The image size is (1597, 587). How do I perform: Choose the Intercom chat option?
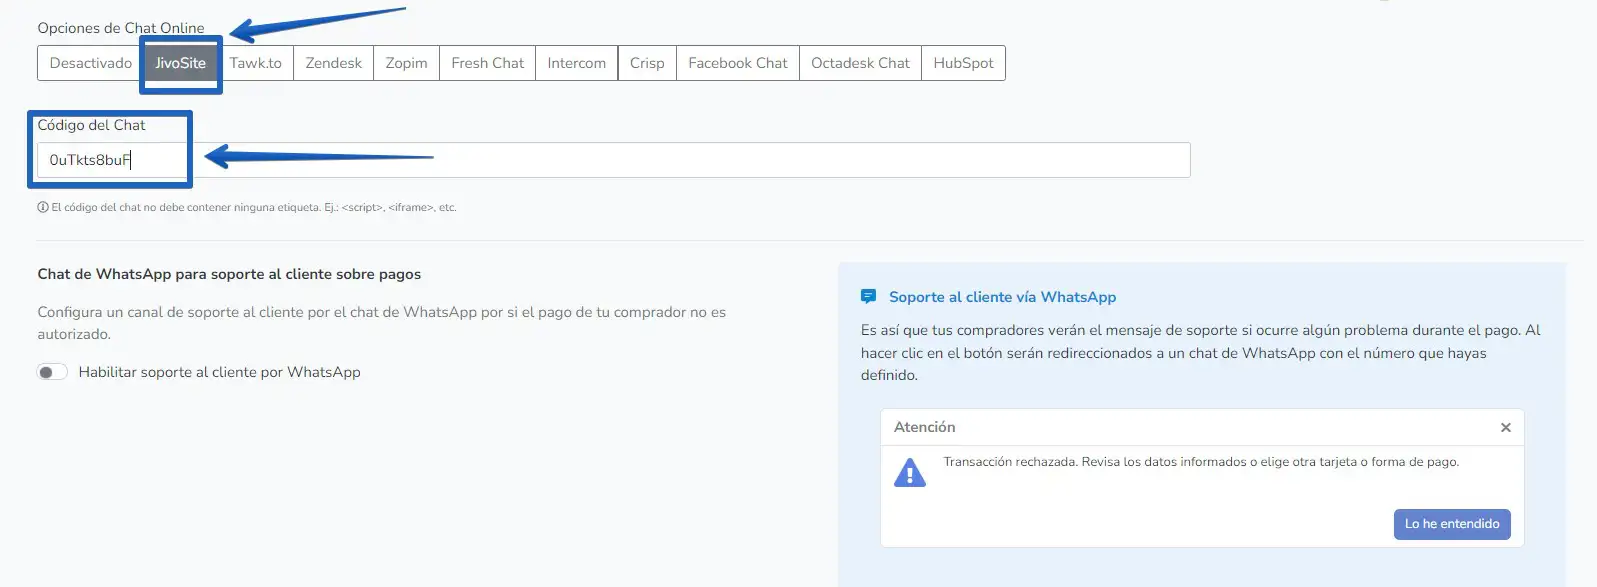[x=576, y=63]
